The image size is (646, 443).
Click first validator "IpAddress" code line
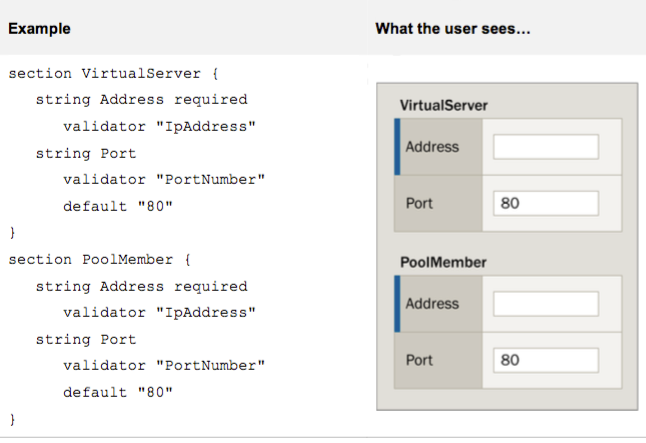click(159, 127)
